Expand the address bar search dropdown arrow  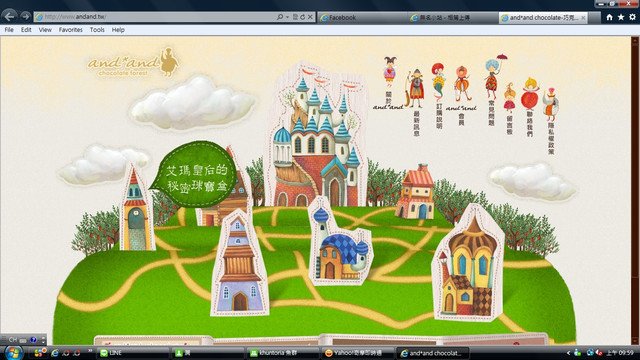point(288,17)
